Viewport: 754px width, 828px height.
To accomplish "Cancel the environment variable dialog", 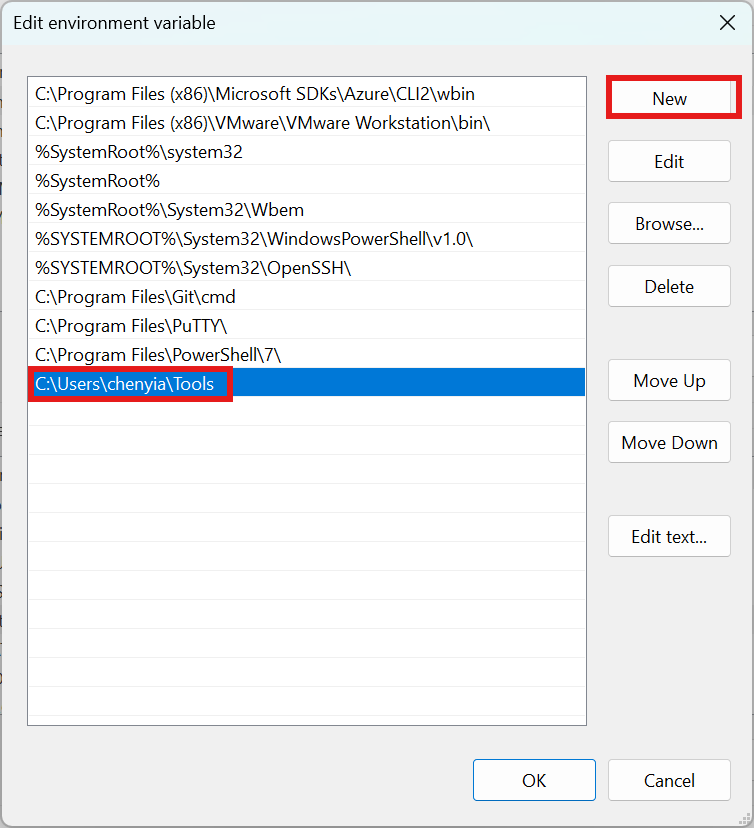I will 669,780.
